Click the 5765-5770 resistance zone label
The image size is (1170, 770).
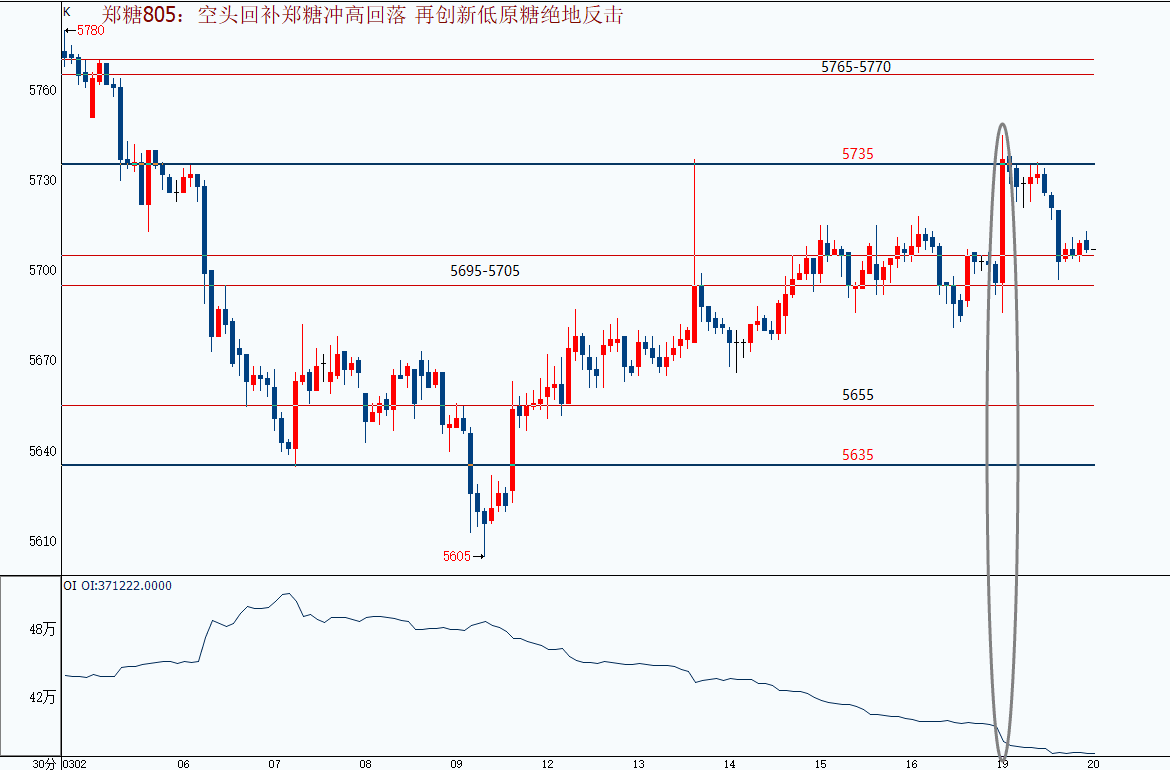point(855,67)
